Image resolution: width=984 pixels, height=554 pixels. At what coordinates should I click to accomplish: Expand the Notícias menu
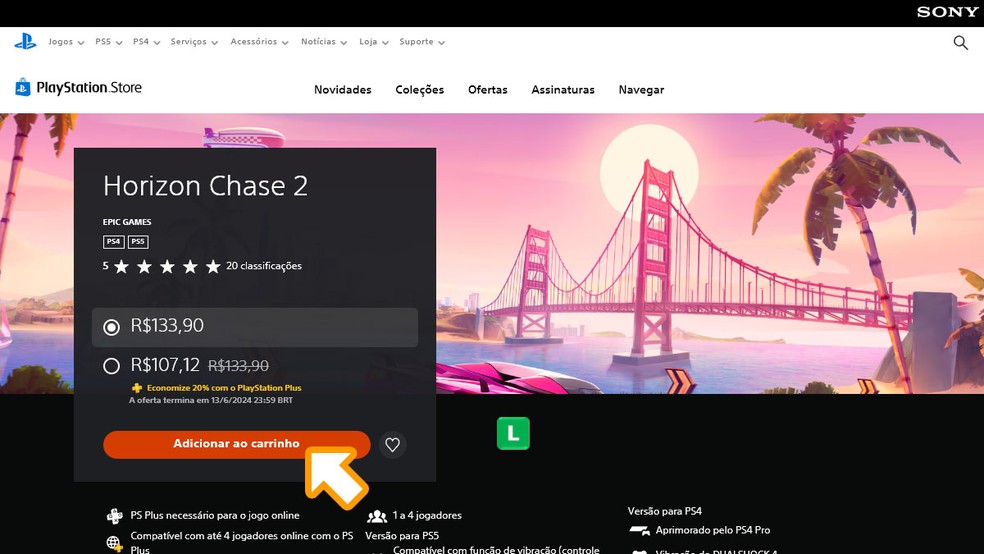[324, 42]
